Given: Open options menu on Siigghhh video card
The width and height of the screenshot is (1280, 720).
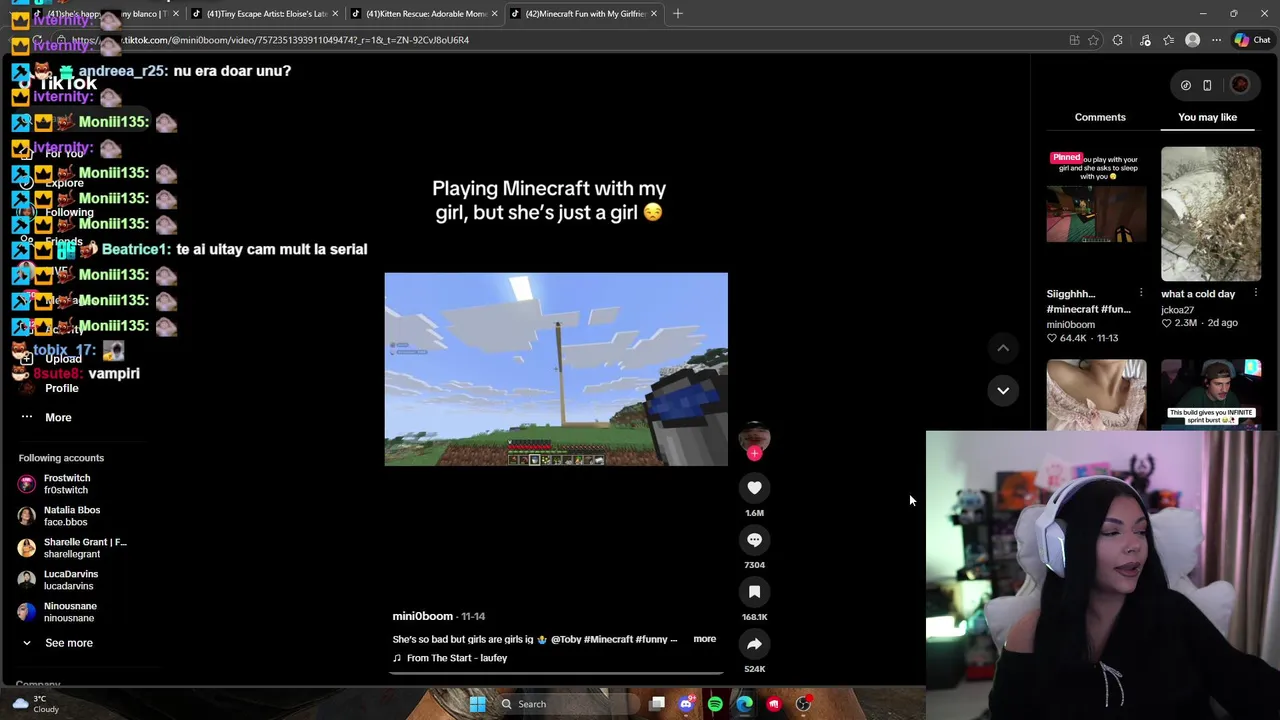Looking at the screenshot, I should click(x=1141, y=293).
